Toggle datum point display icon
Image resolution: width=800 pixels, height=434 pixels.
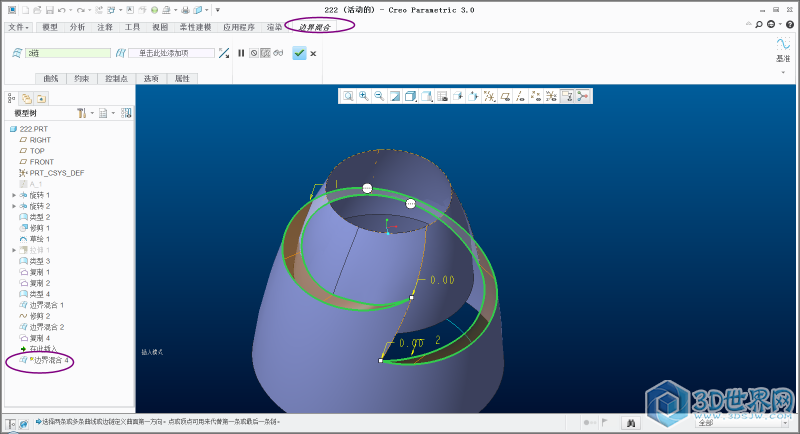pos(536,96)
